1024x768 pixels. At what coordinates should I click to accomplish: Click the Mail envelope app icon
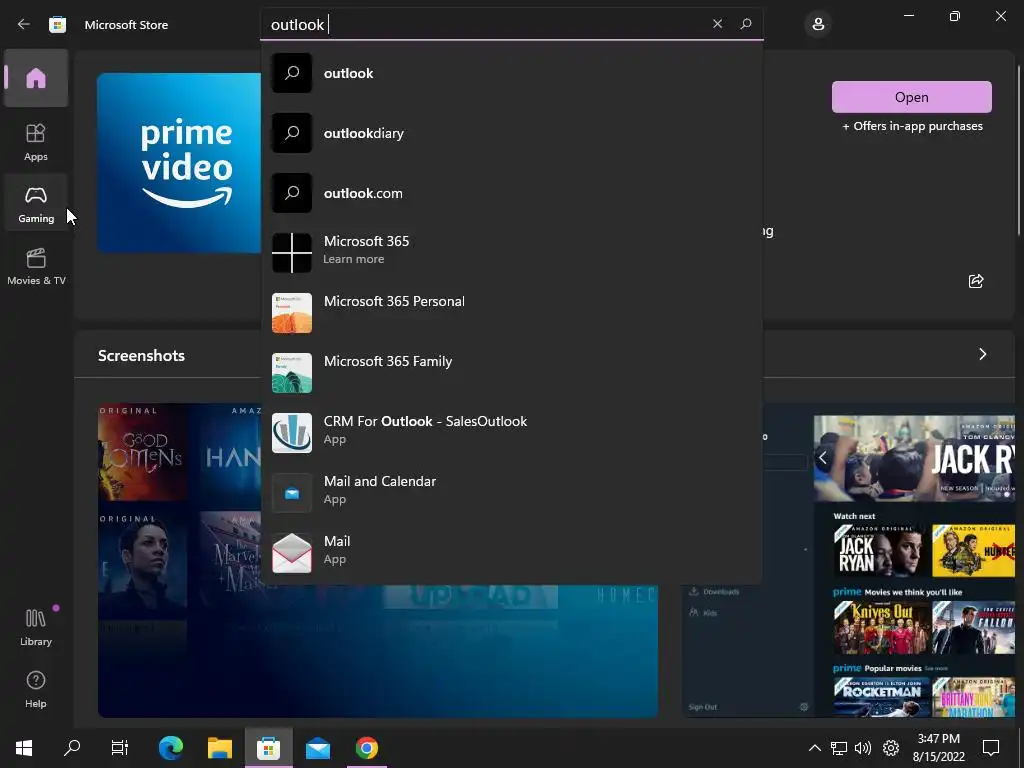(292, 552)
